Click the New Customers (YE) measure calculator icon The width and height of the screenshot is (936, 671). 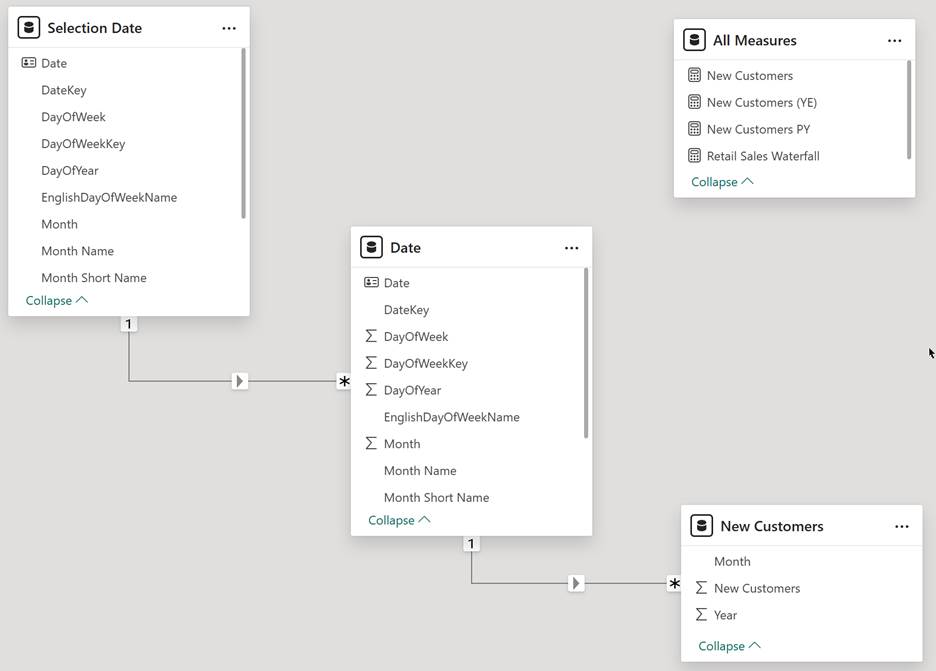click(x=694, y=102)
